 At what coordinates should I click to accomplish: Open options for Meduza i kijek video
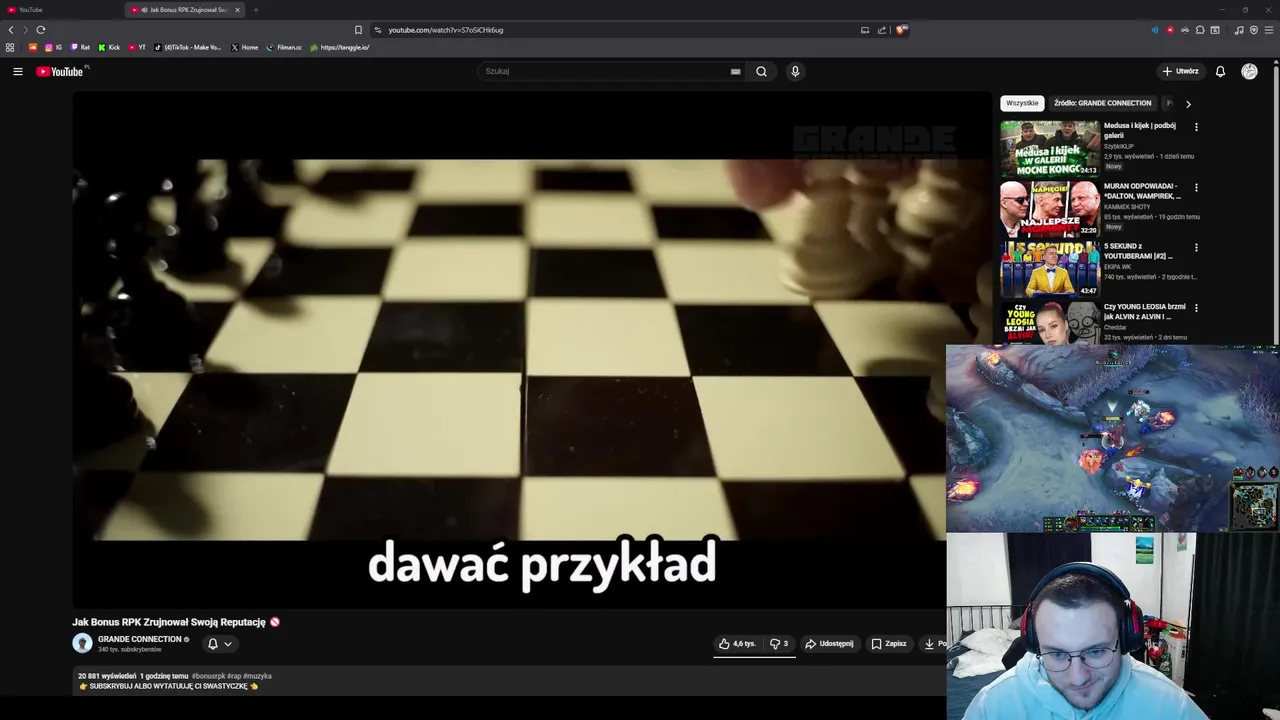point(1196,127)
